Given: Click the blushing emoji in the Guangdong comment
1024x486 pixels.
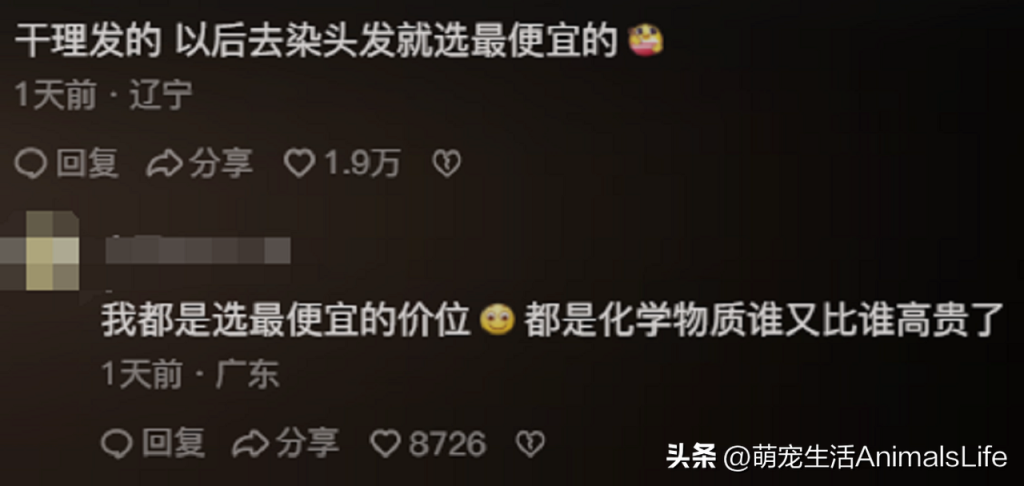Looking at the screenshot, I should (498, 320).
